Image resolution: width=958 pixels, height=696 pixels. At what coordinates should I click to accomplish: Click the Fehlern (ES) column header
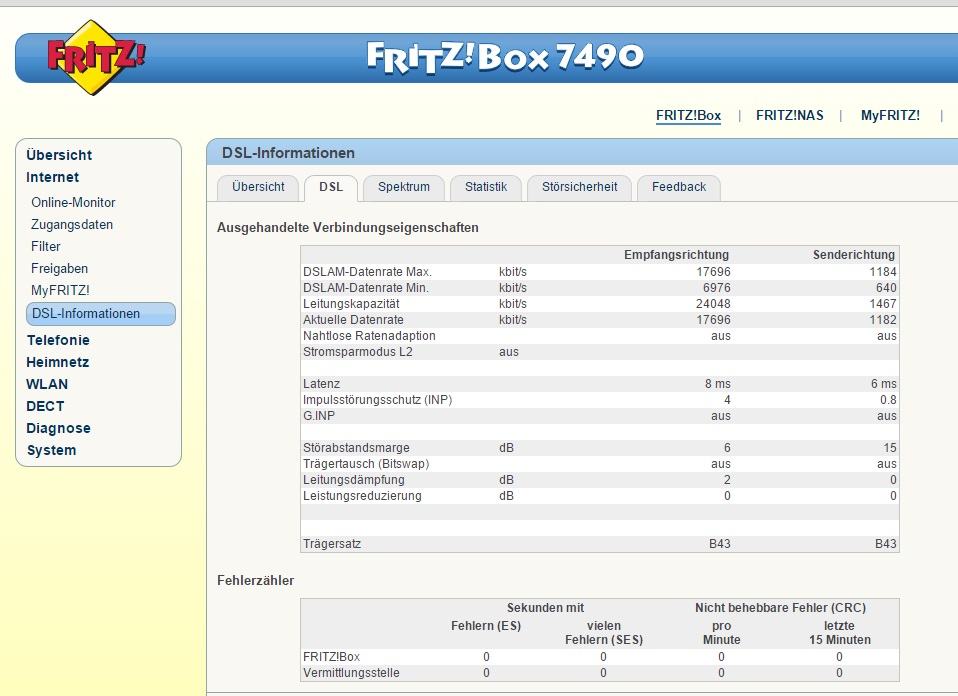[486, 626]
